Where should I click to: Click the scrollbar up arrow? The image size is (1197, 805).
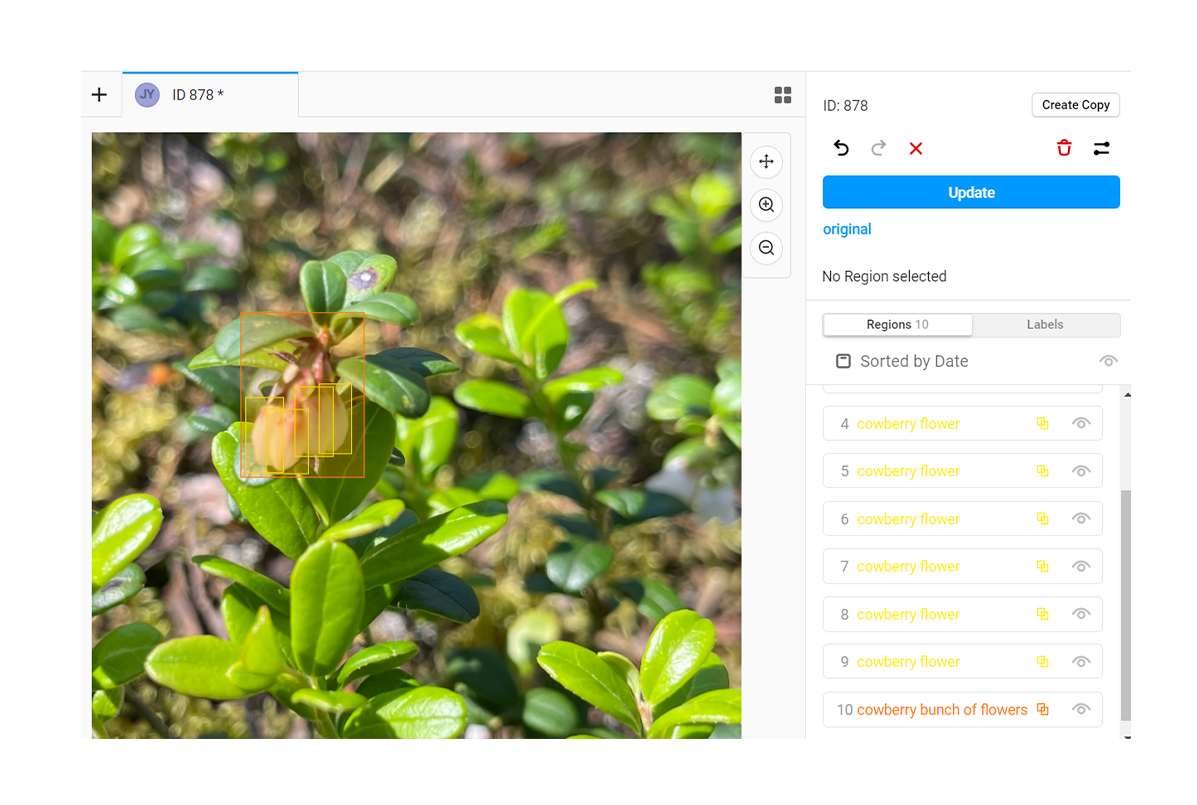click(x=1127, y=395)
